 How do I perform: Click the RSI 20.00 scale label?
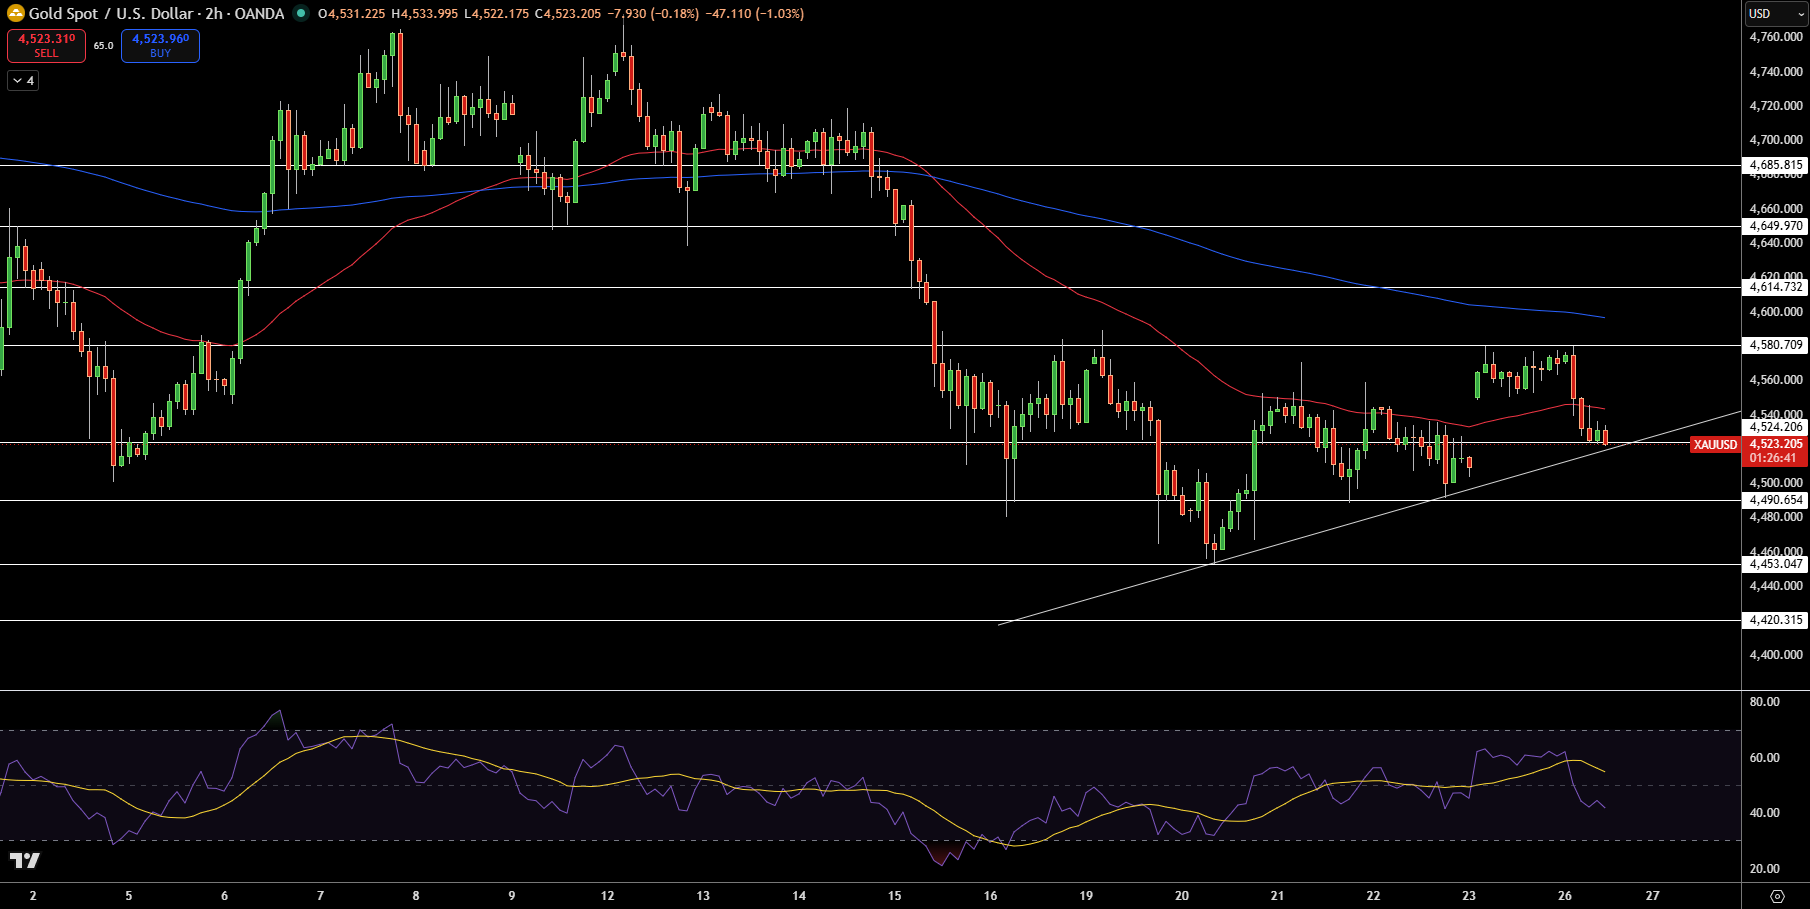1764,869
